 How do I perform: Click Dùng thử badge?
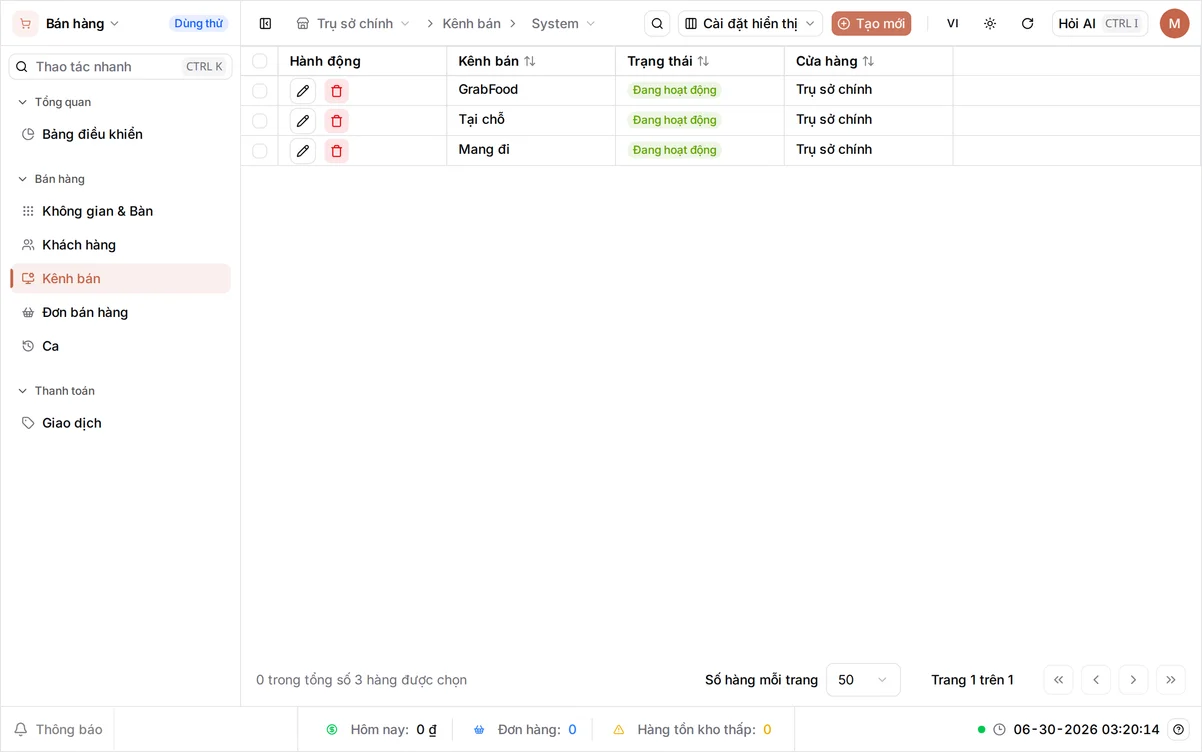coord(198,23)
